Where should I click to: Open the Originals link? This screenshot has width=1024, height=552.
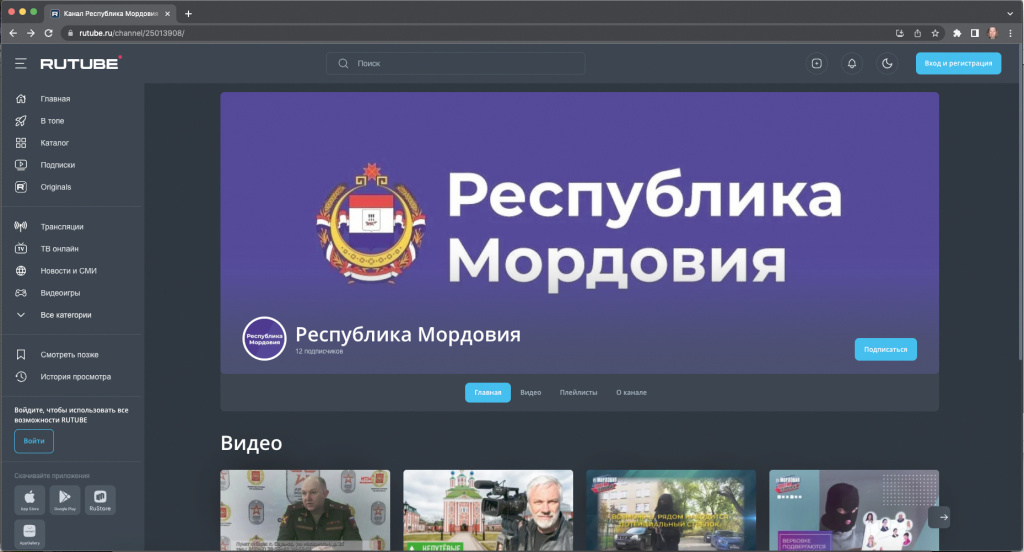click(56, 187)
